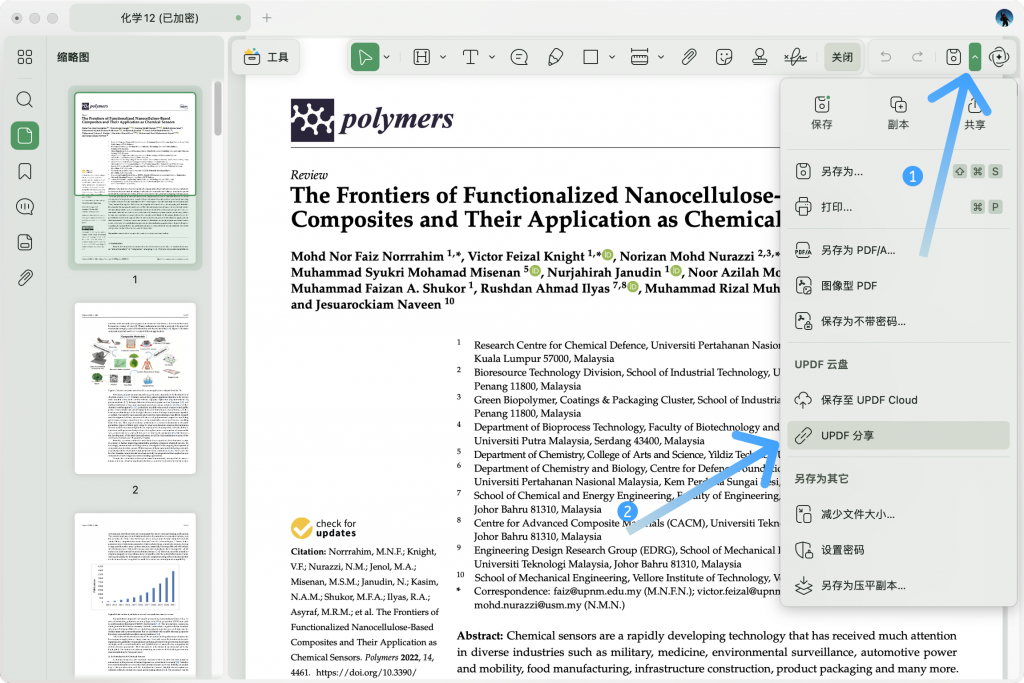Choose 保存为不带密码... entry

click(x=898, y=321)
